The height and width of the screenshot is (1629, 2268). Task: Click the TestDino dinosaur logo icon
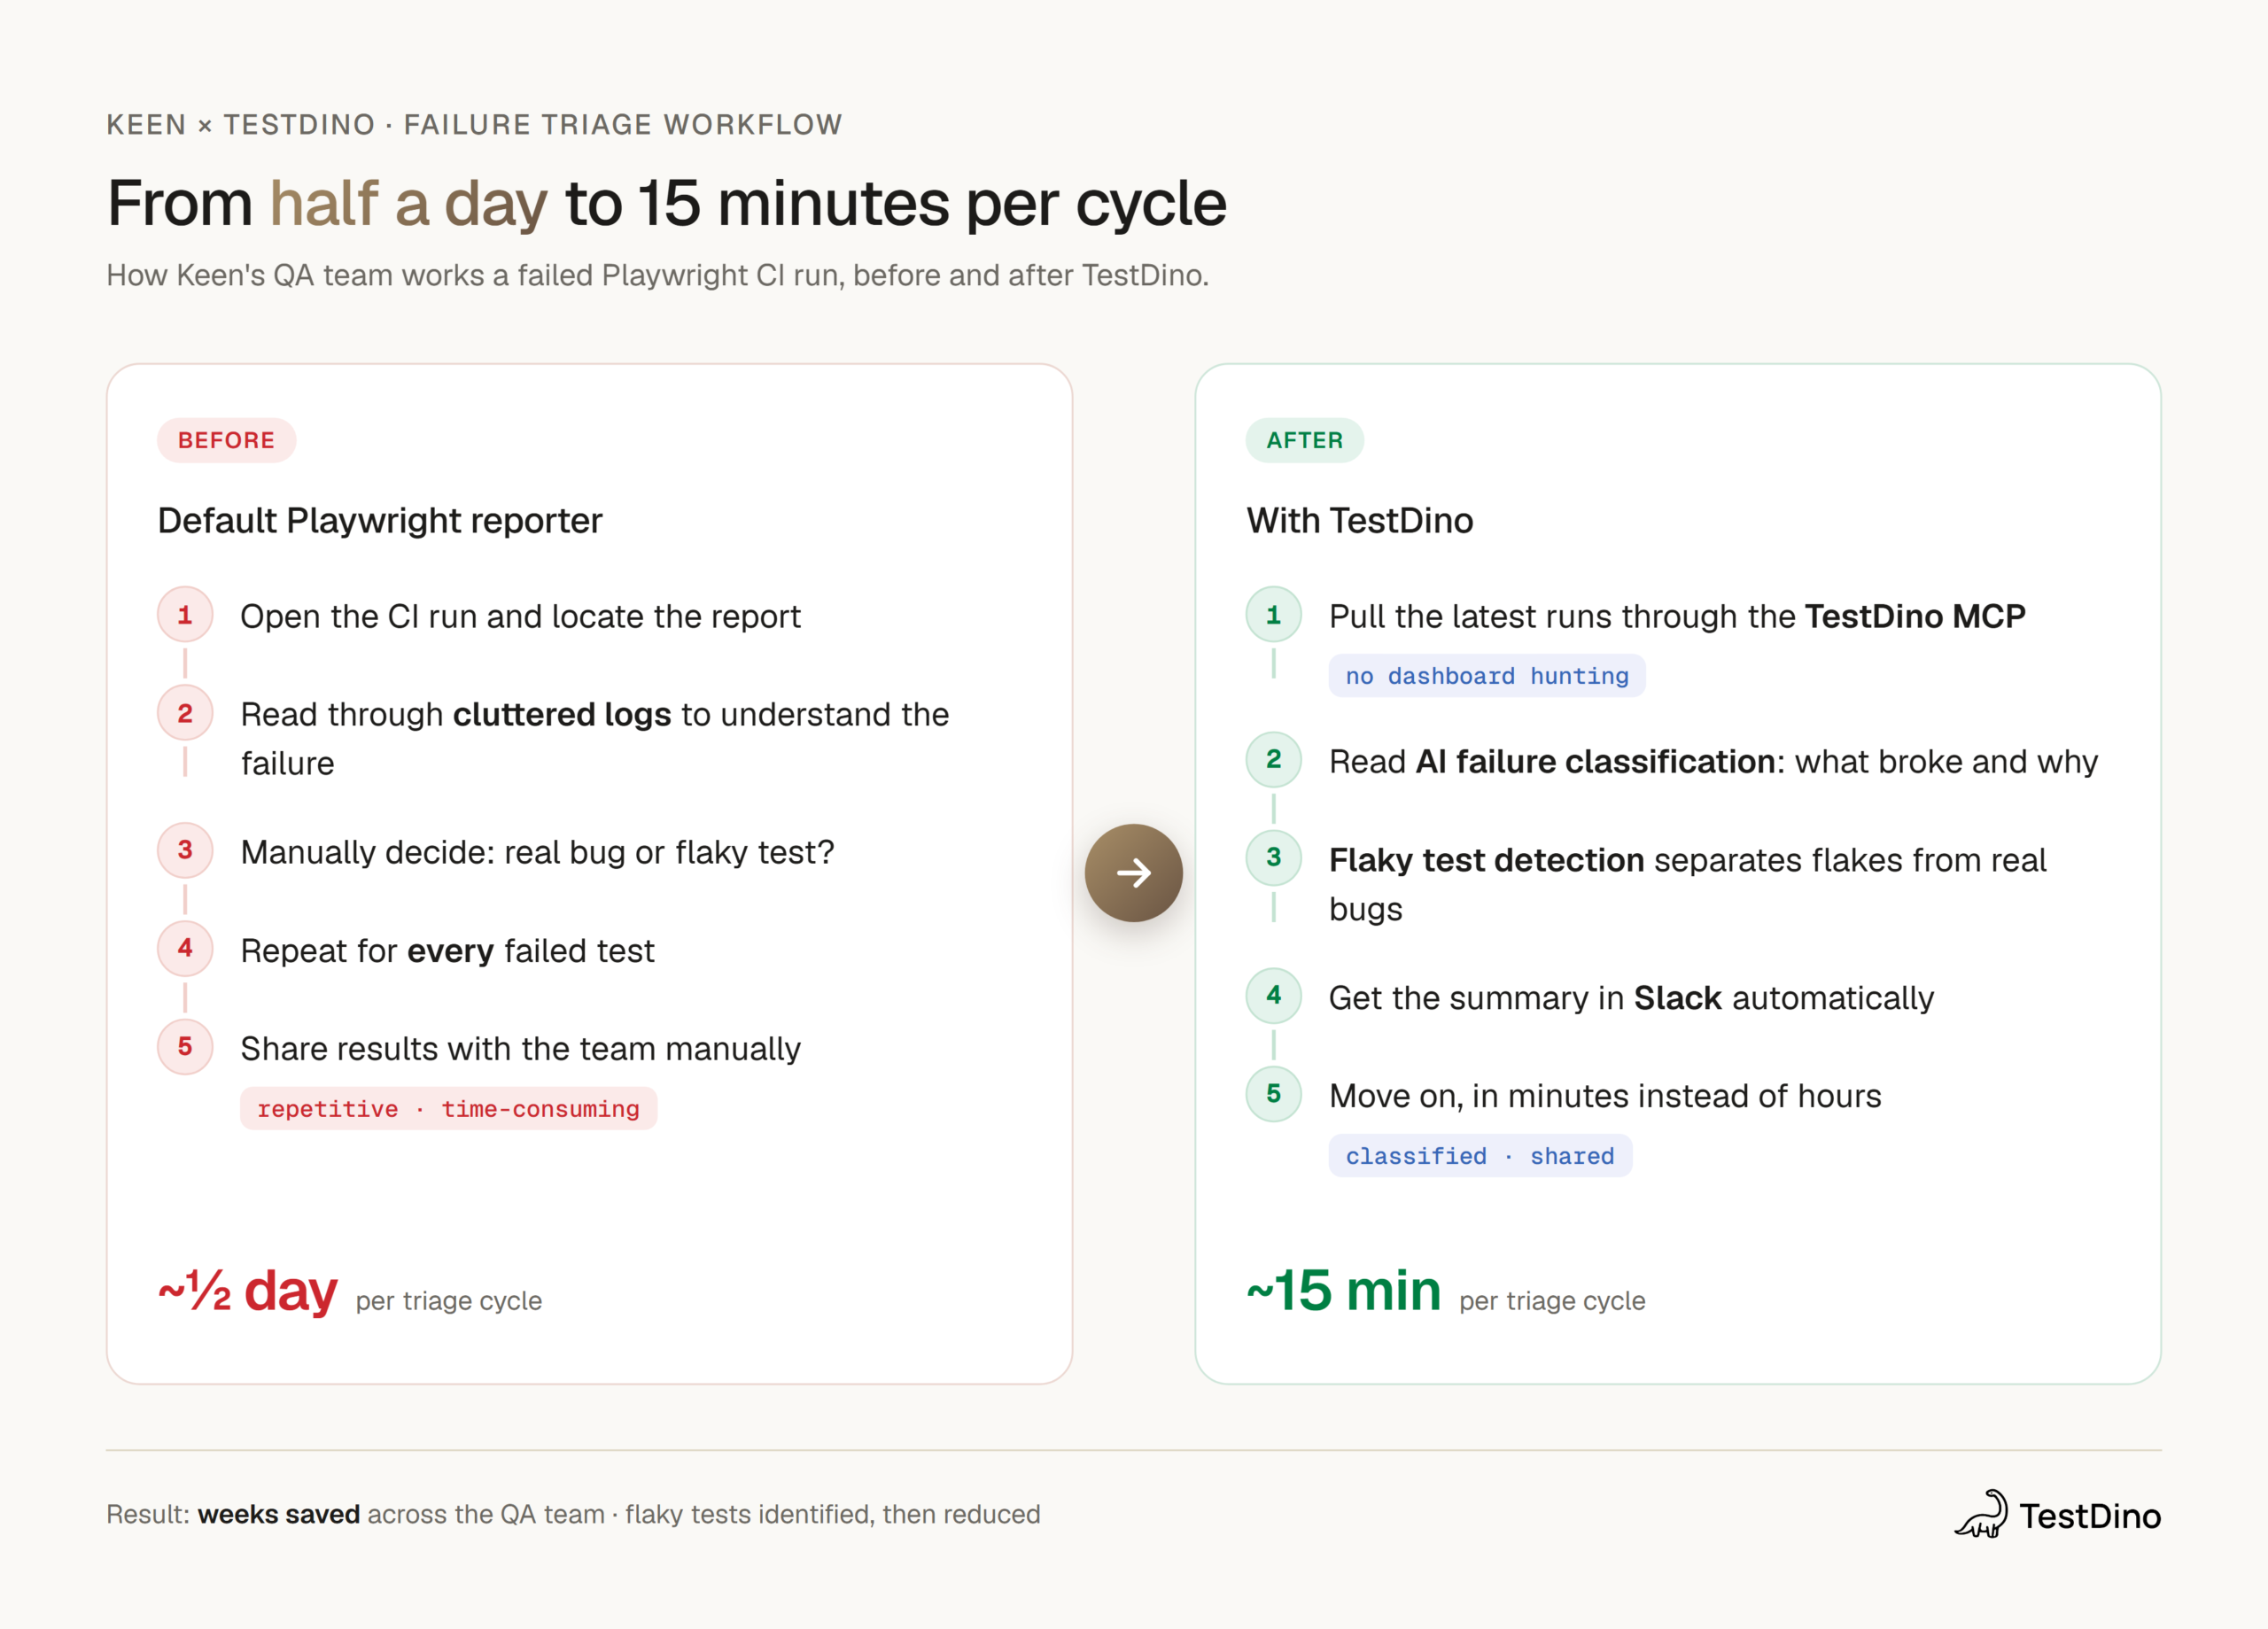point(1981,1514)
